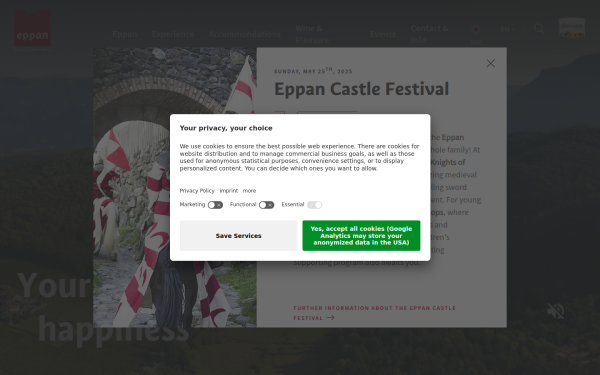The width and height of the screenshot is (600, 375).
Task: Open the Eppan menu item
Action: point(125,34)
